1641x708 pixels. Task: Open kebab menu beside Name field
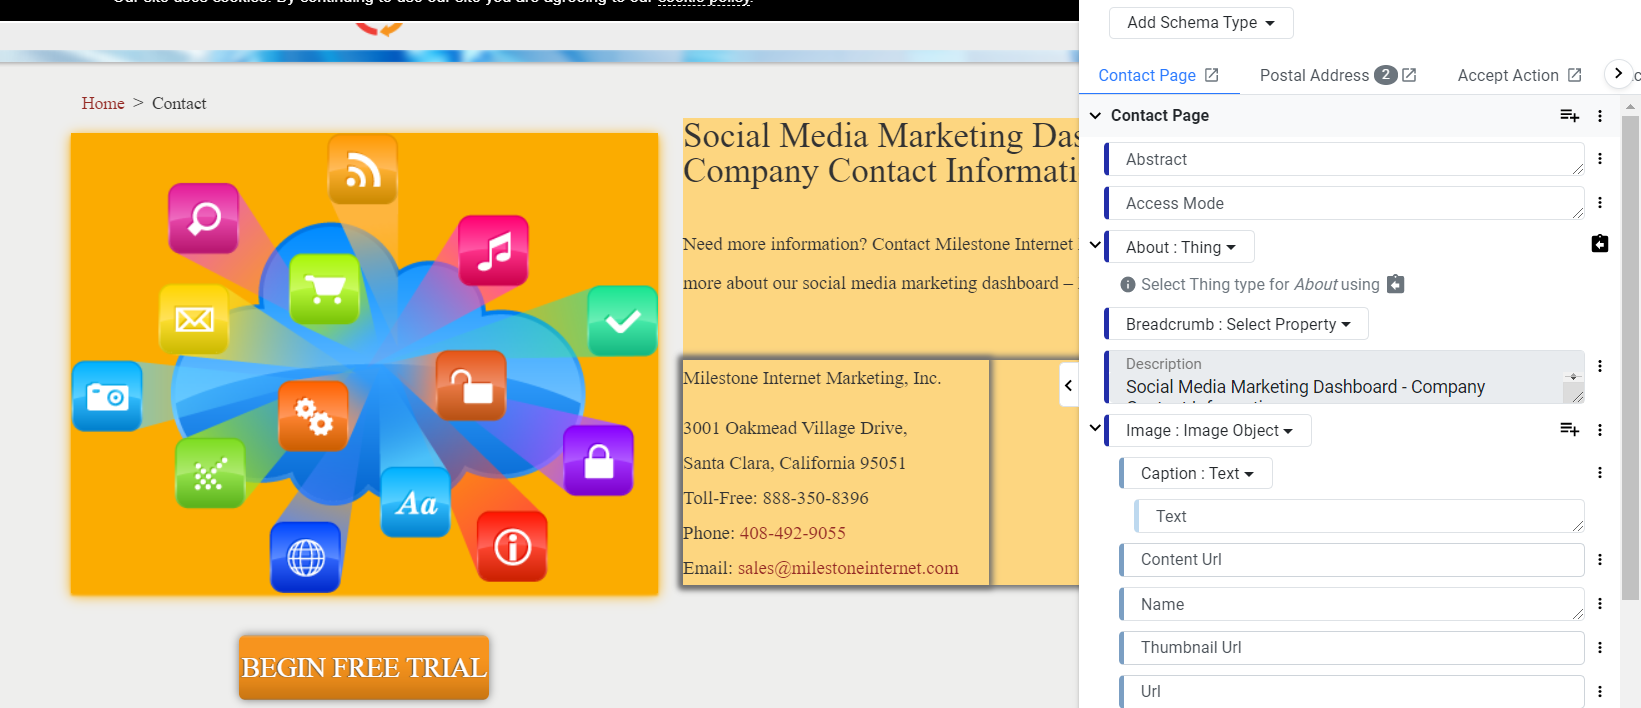coord(1600,604)
